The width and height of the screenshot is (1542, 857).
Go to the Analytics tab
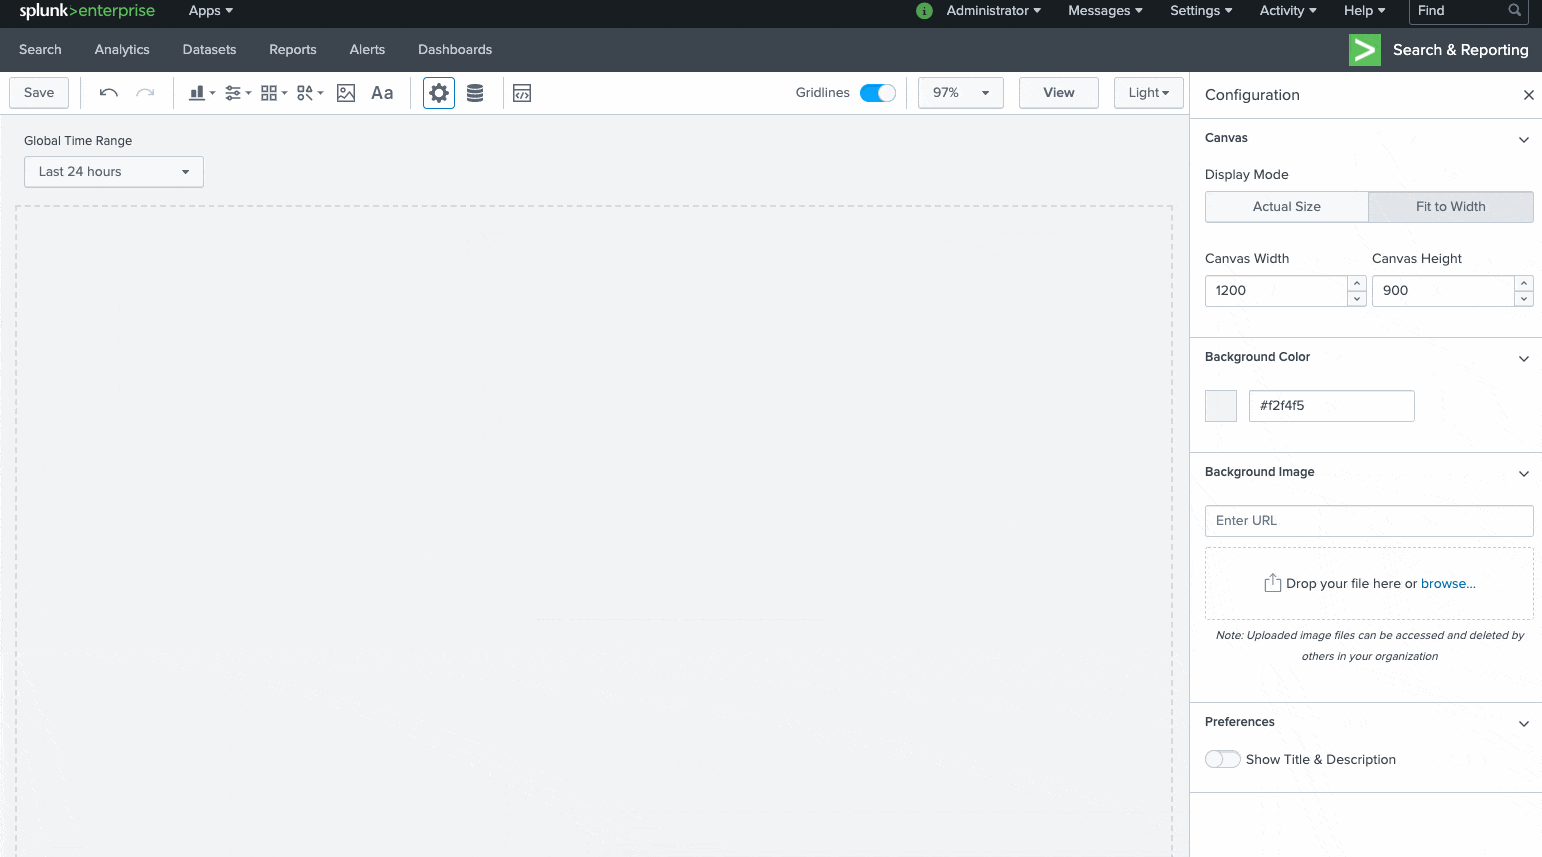(x=122, y=50)
